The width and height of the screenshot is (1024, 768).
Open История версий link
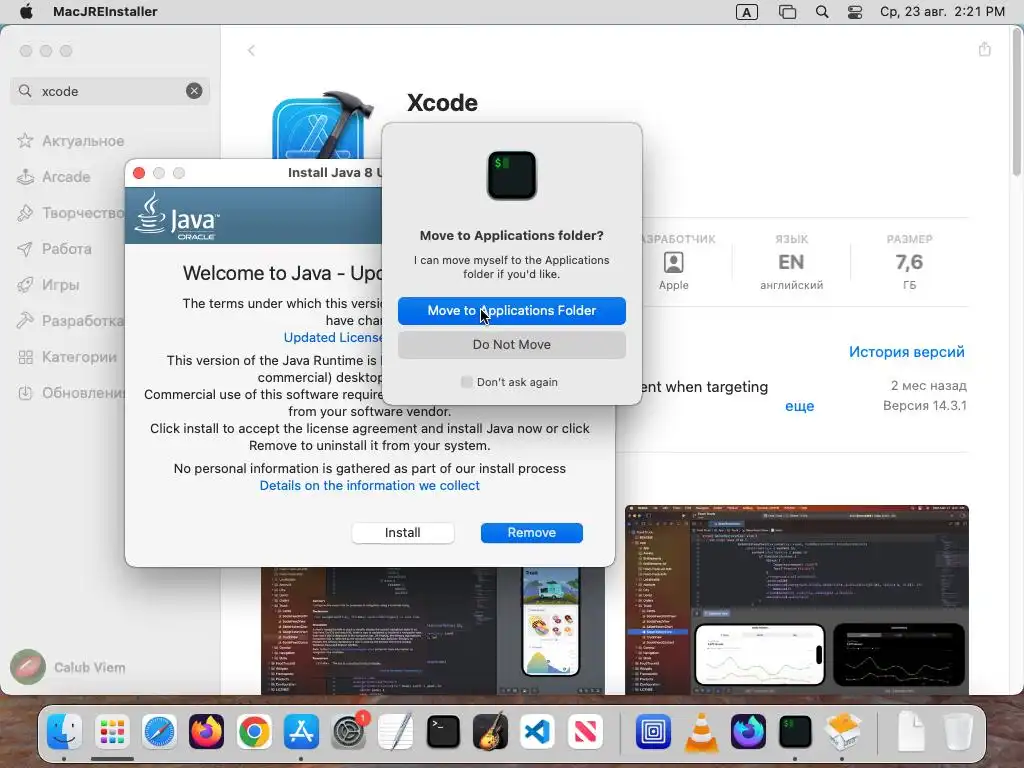(x=906, y=352)
